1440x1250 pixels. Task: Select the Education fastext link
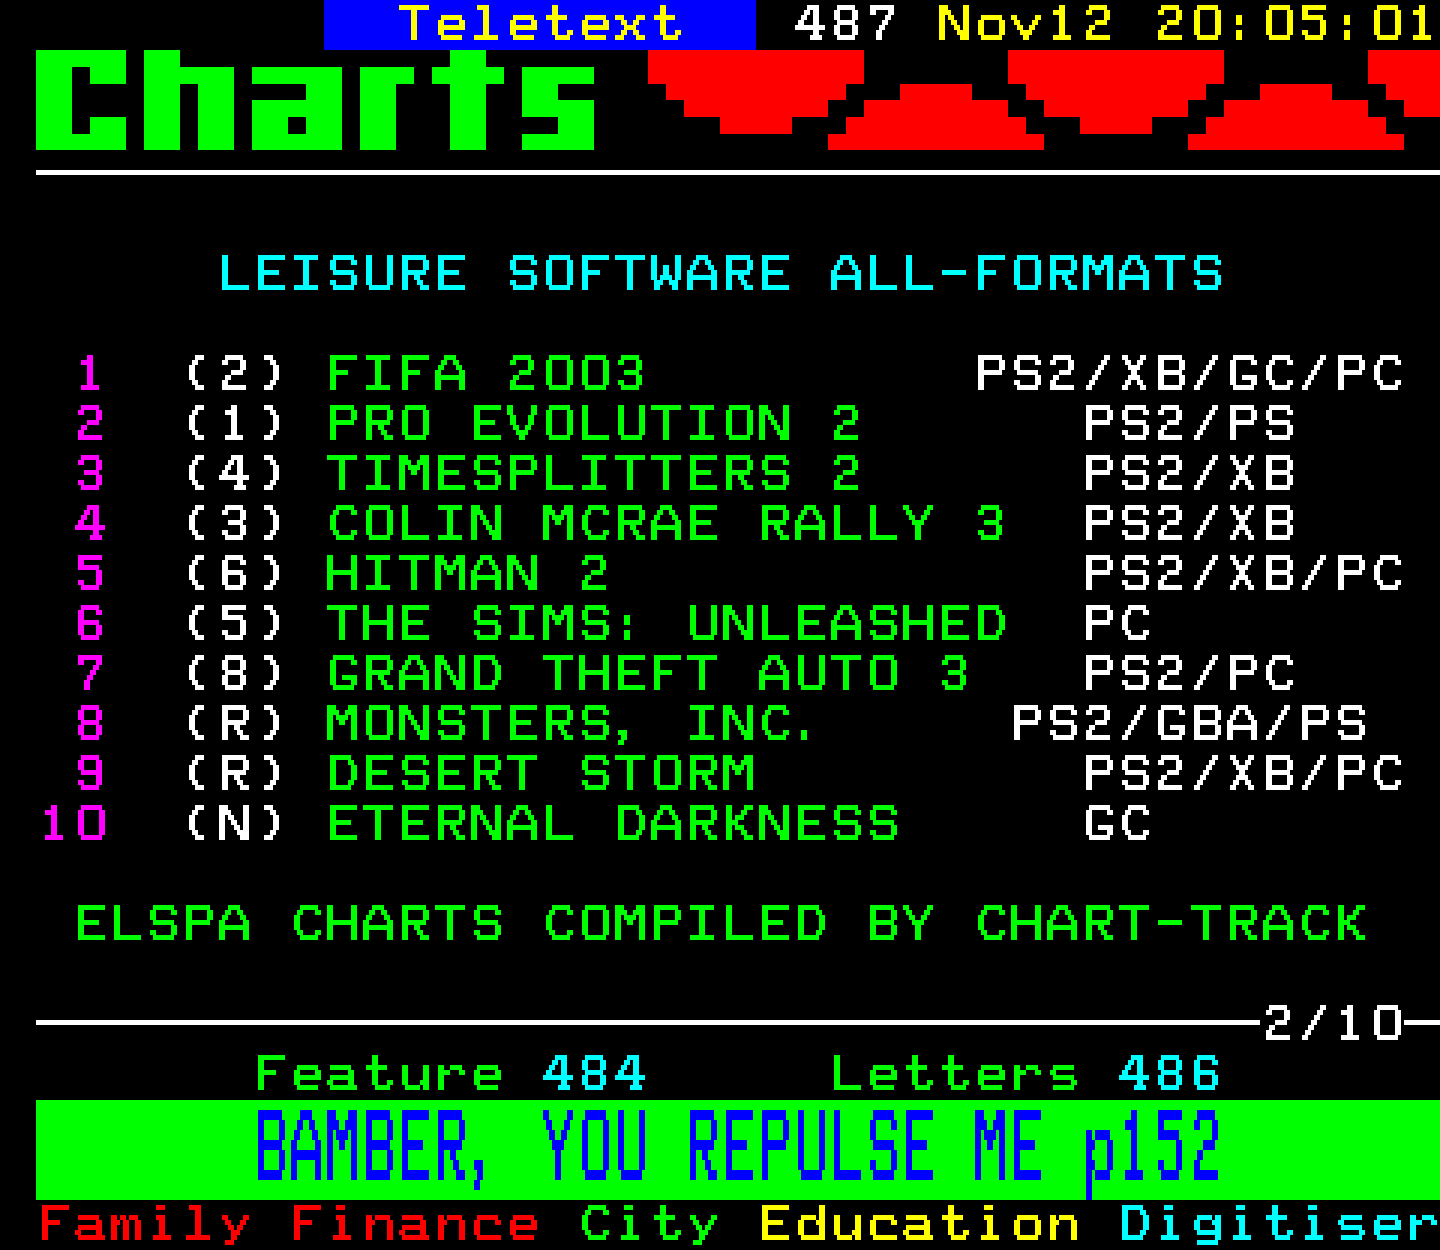920,1224
